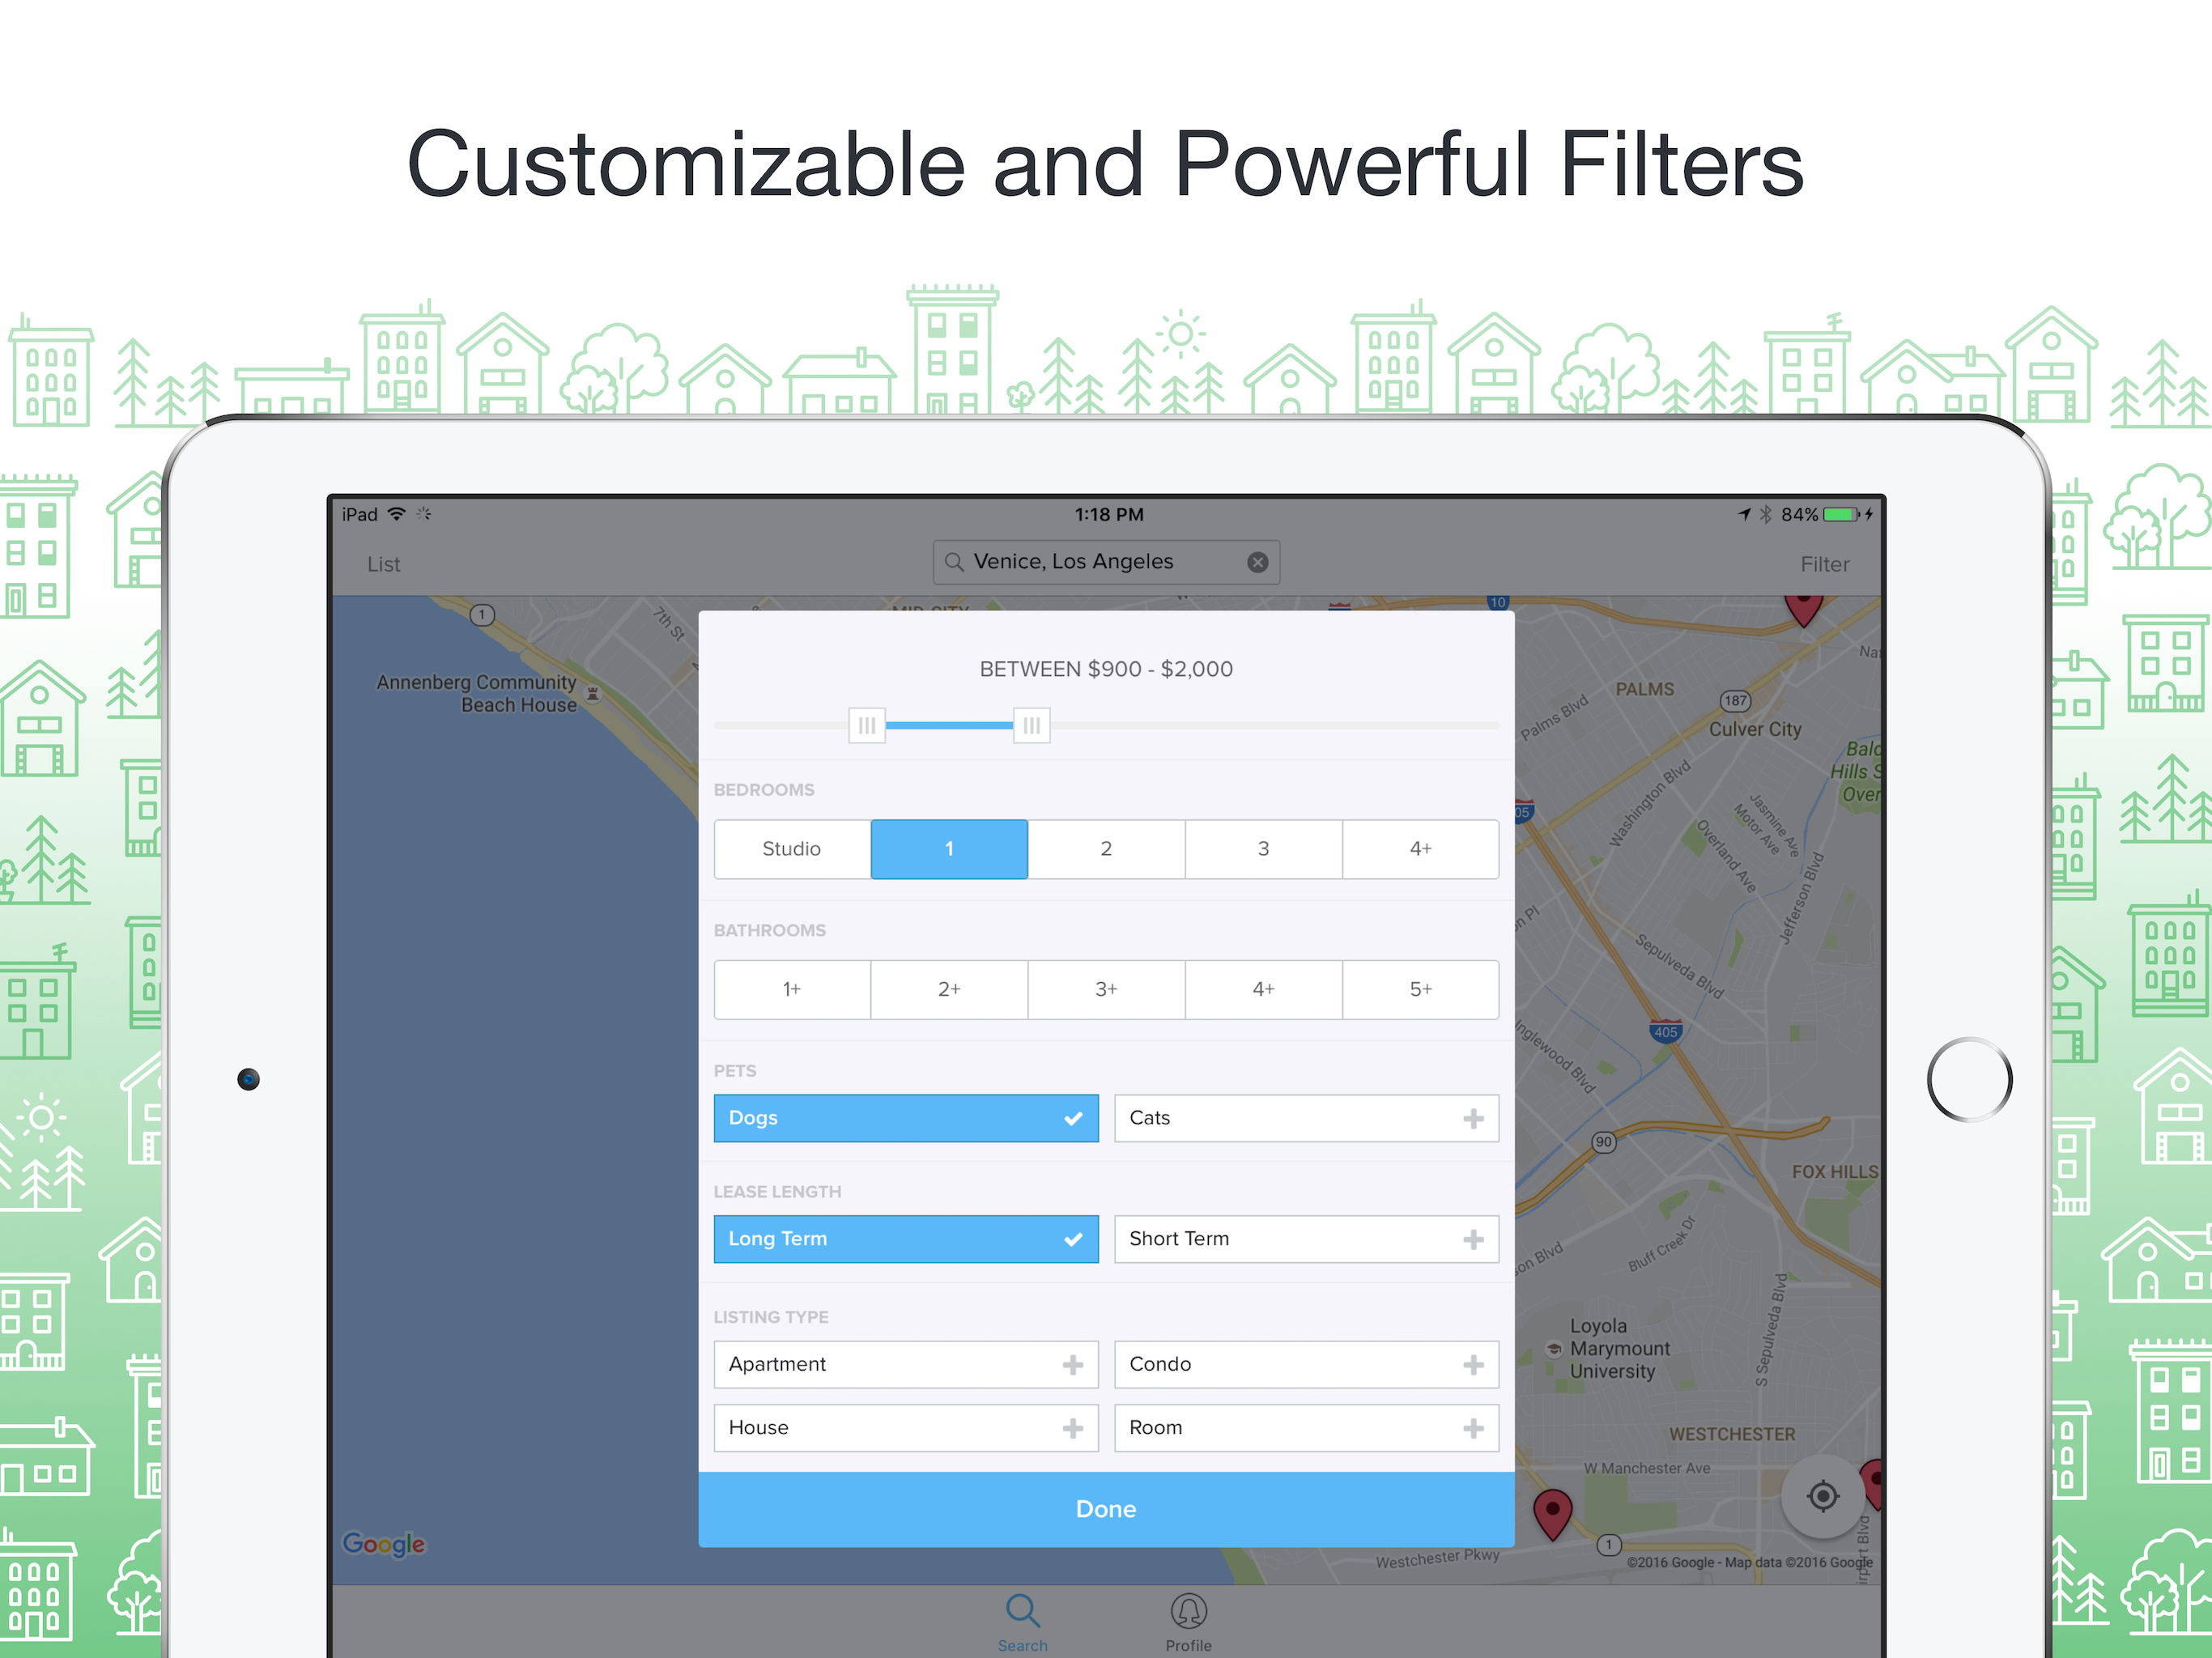
Task: Tap the locate-me crosshair map button
Action: tap(1823, 1496)
